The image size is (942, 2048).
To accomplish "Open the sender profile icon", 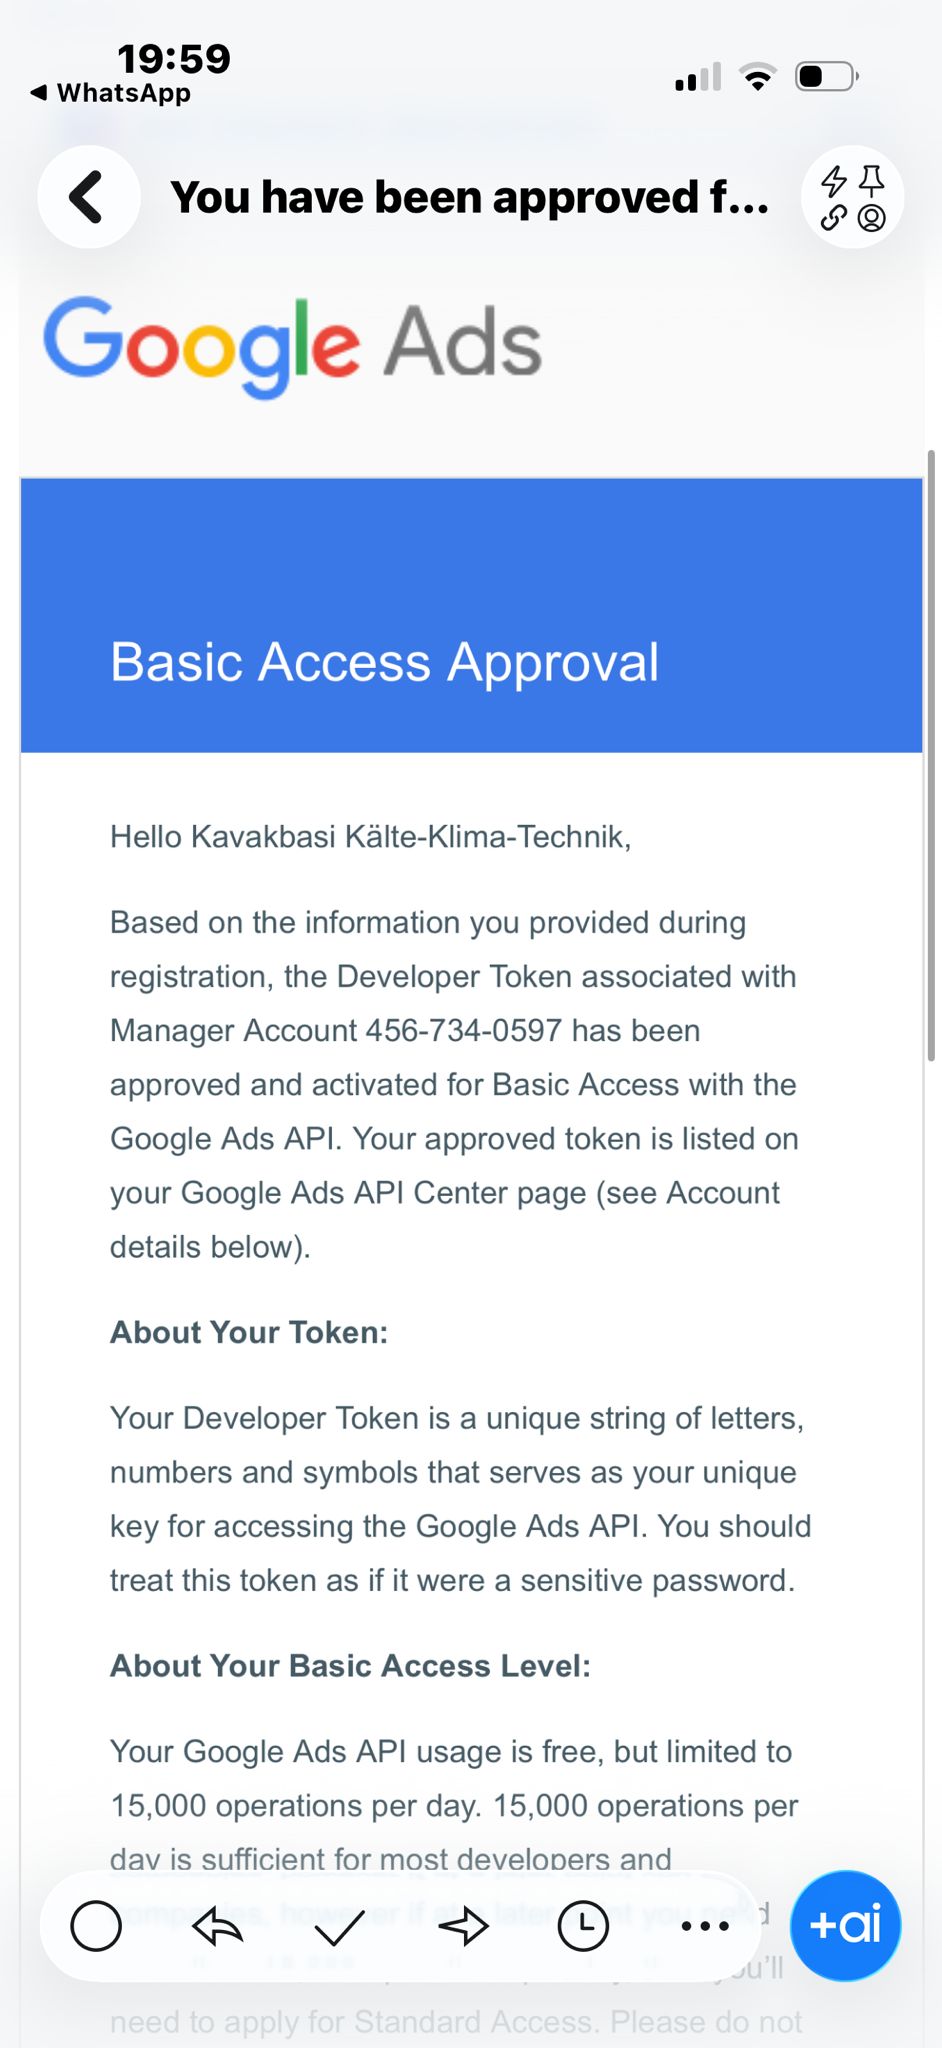I will (x=872, y=218).
